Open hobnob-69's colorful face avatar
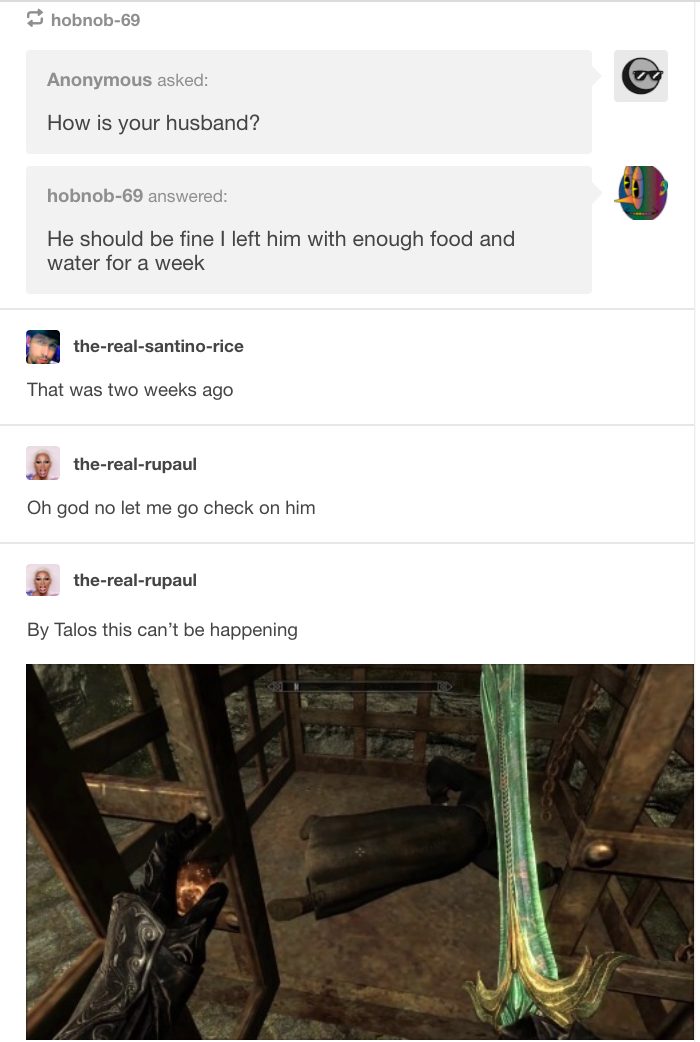 (x=643, y=193)
